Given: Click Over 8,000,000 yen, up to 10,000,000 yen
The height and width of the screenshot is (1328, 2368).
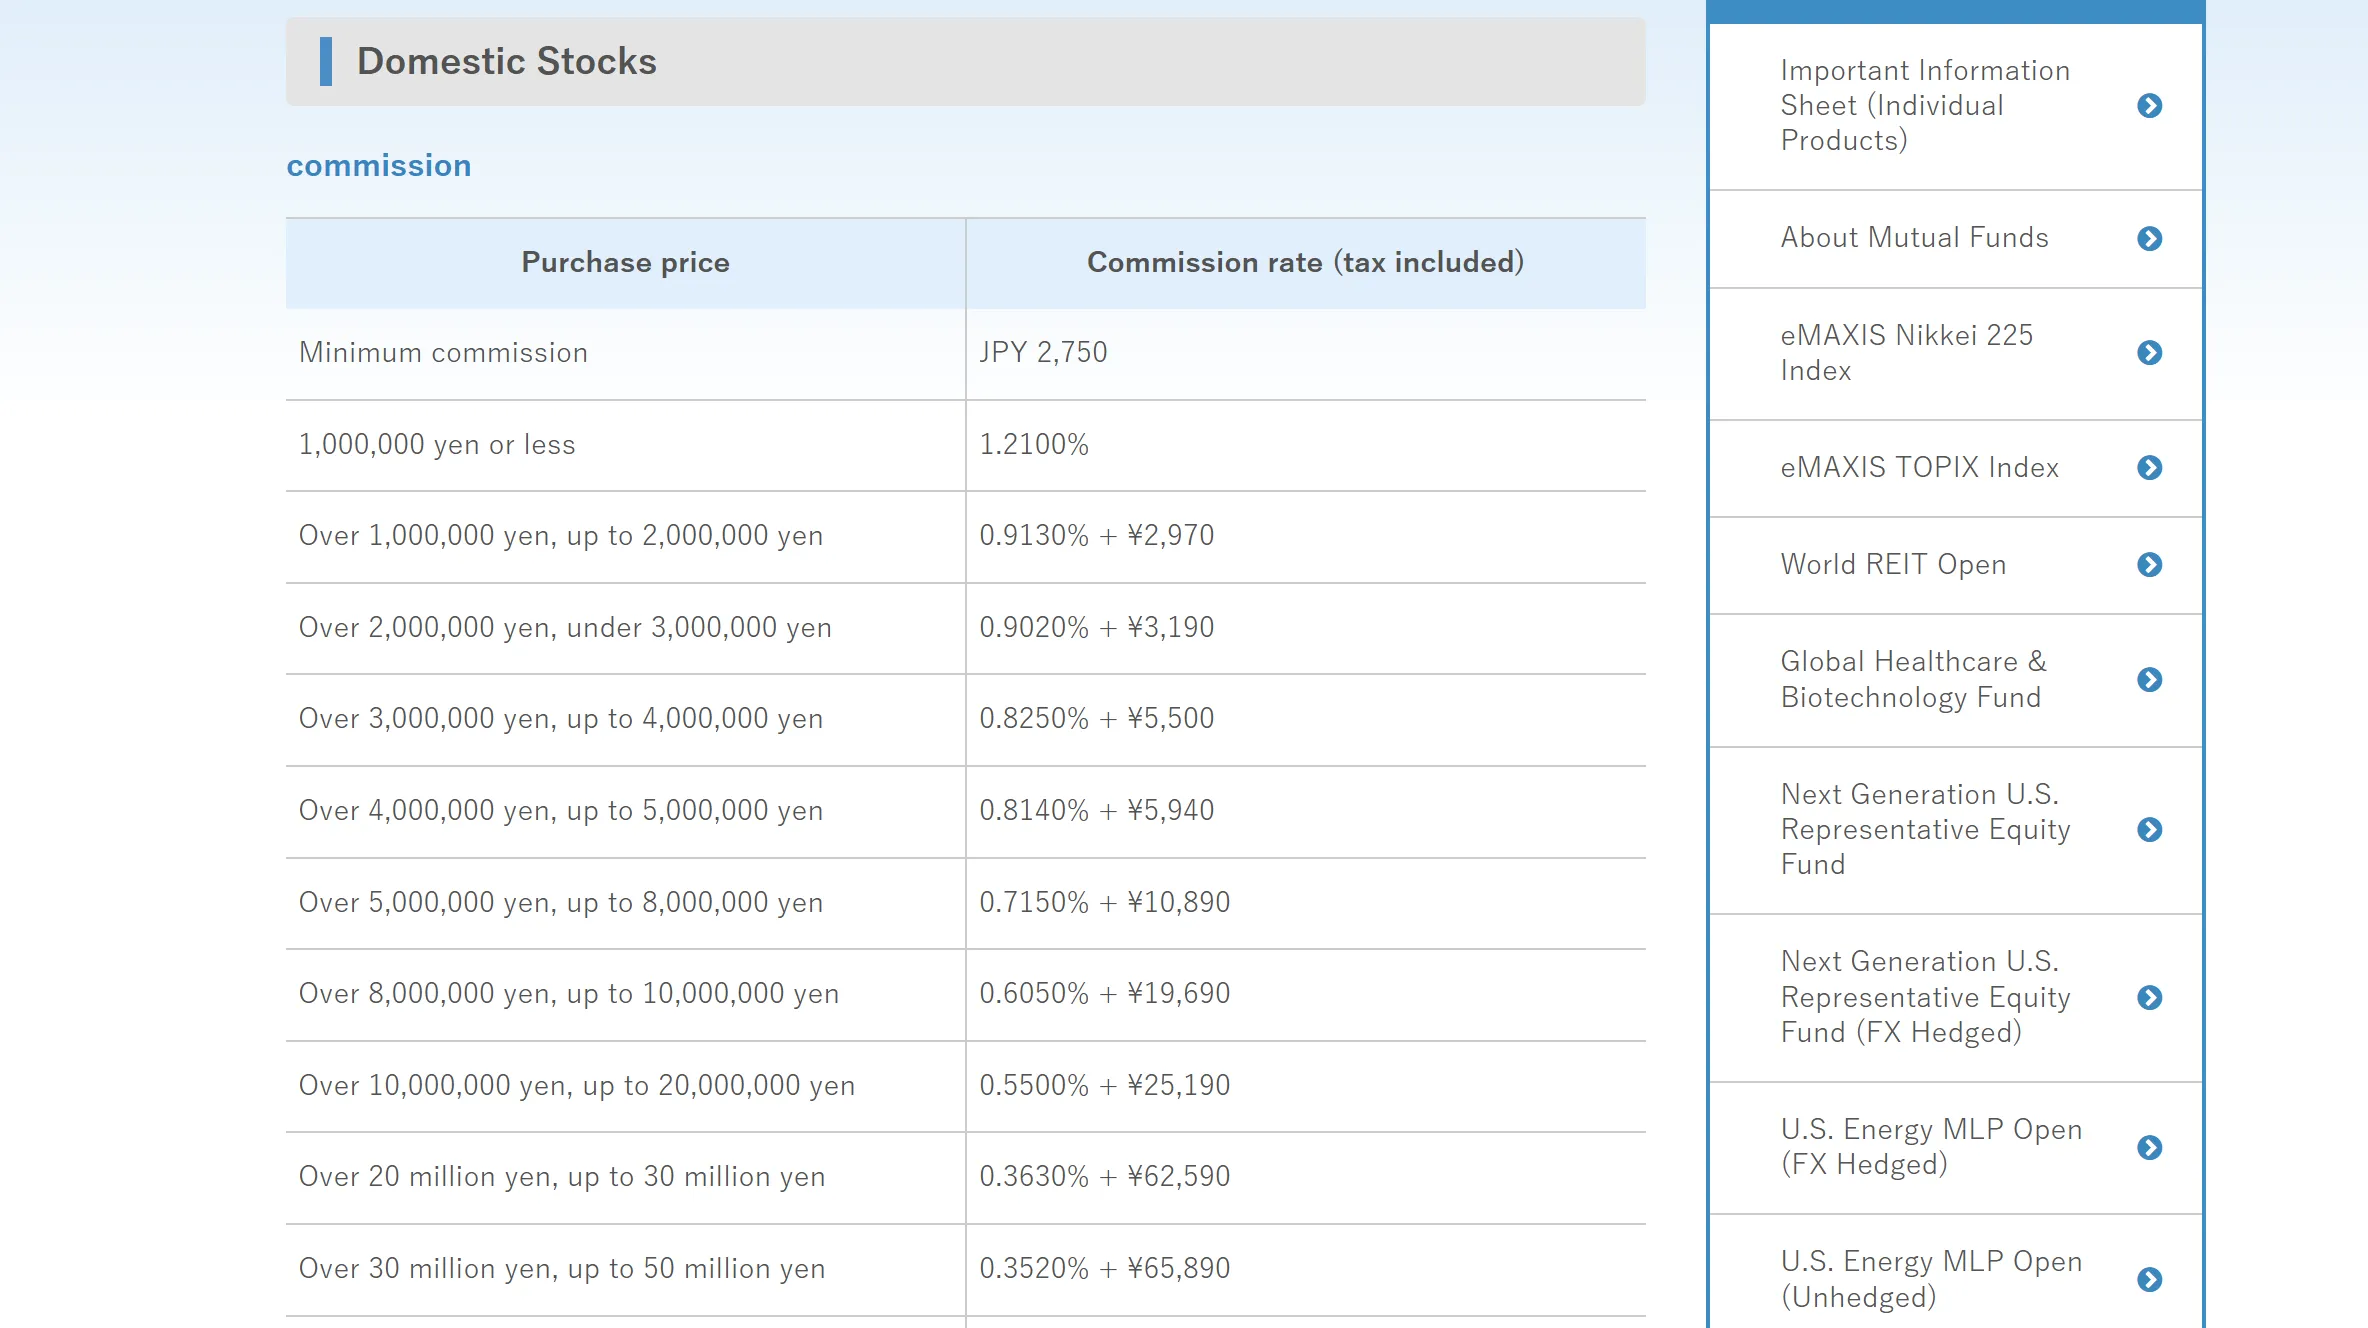Looking at the screenshot, I should tap(569, 994).
